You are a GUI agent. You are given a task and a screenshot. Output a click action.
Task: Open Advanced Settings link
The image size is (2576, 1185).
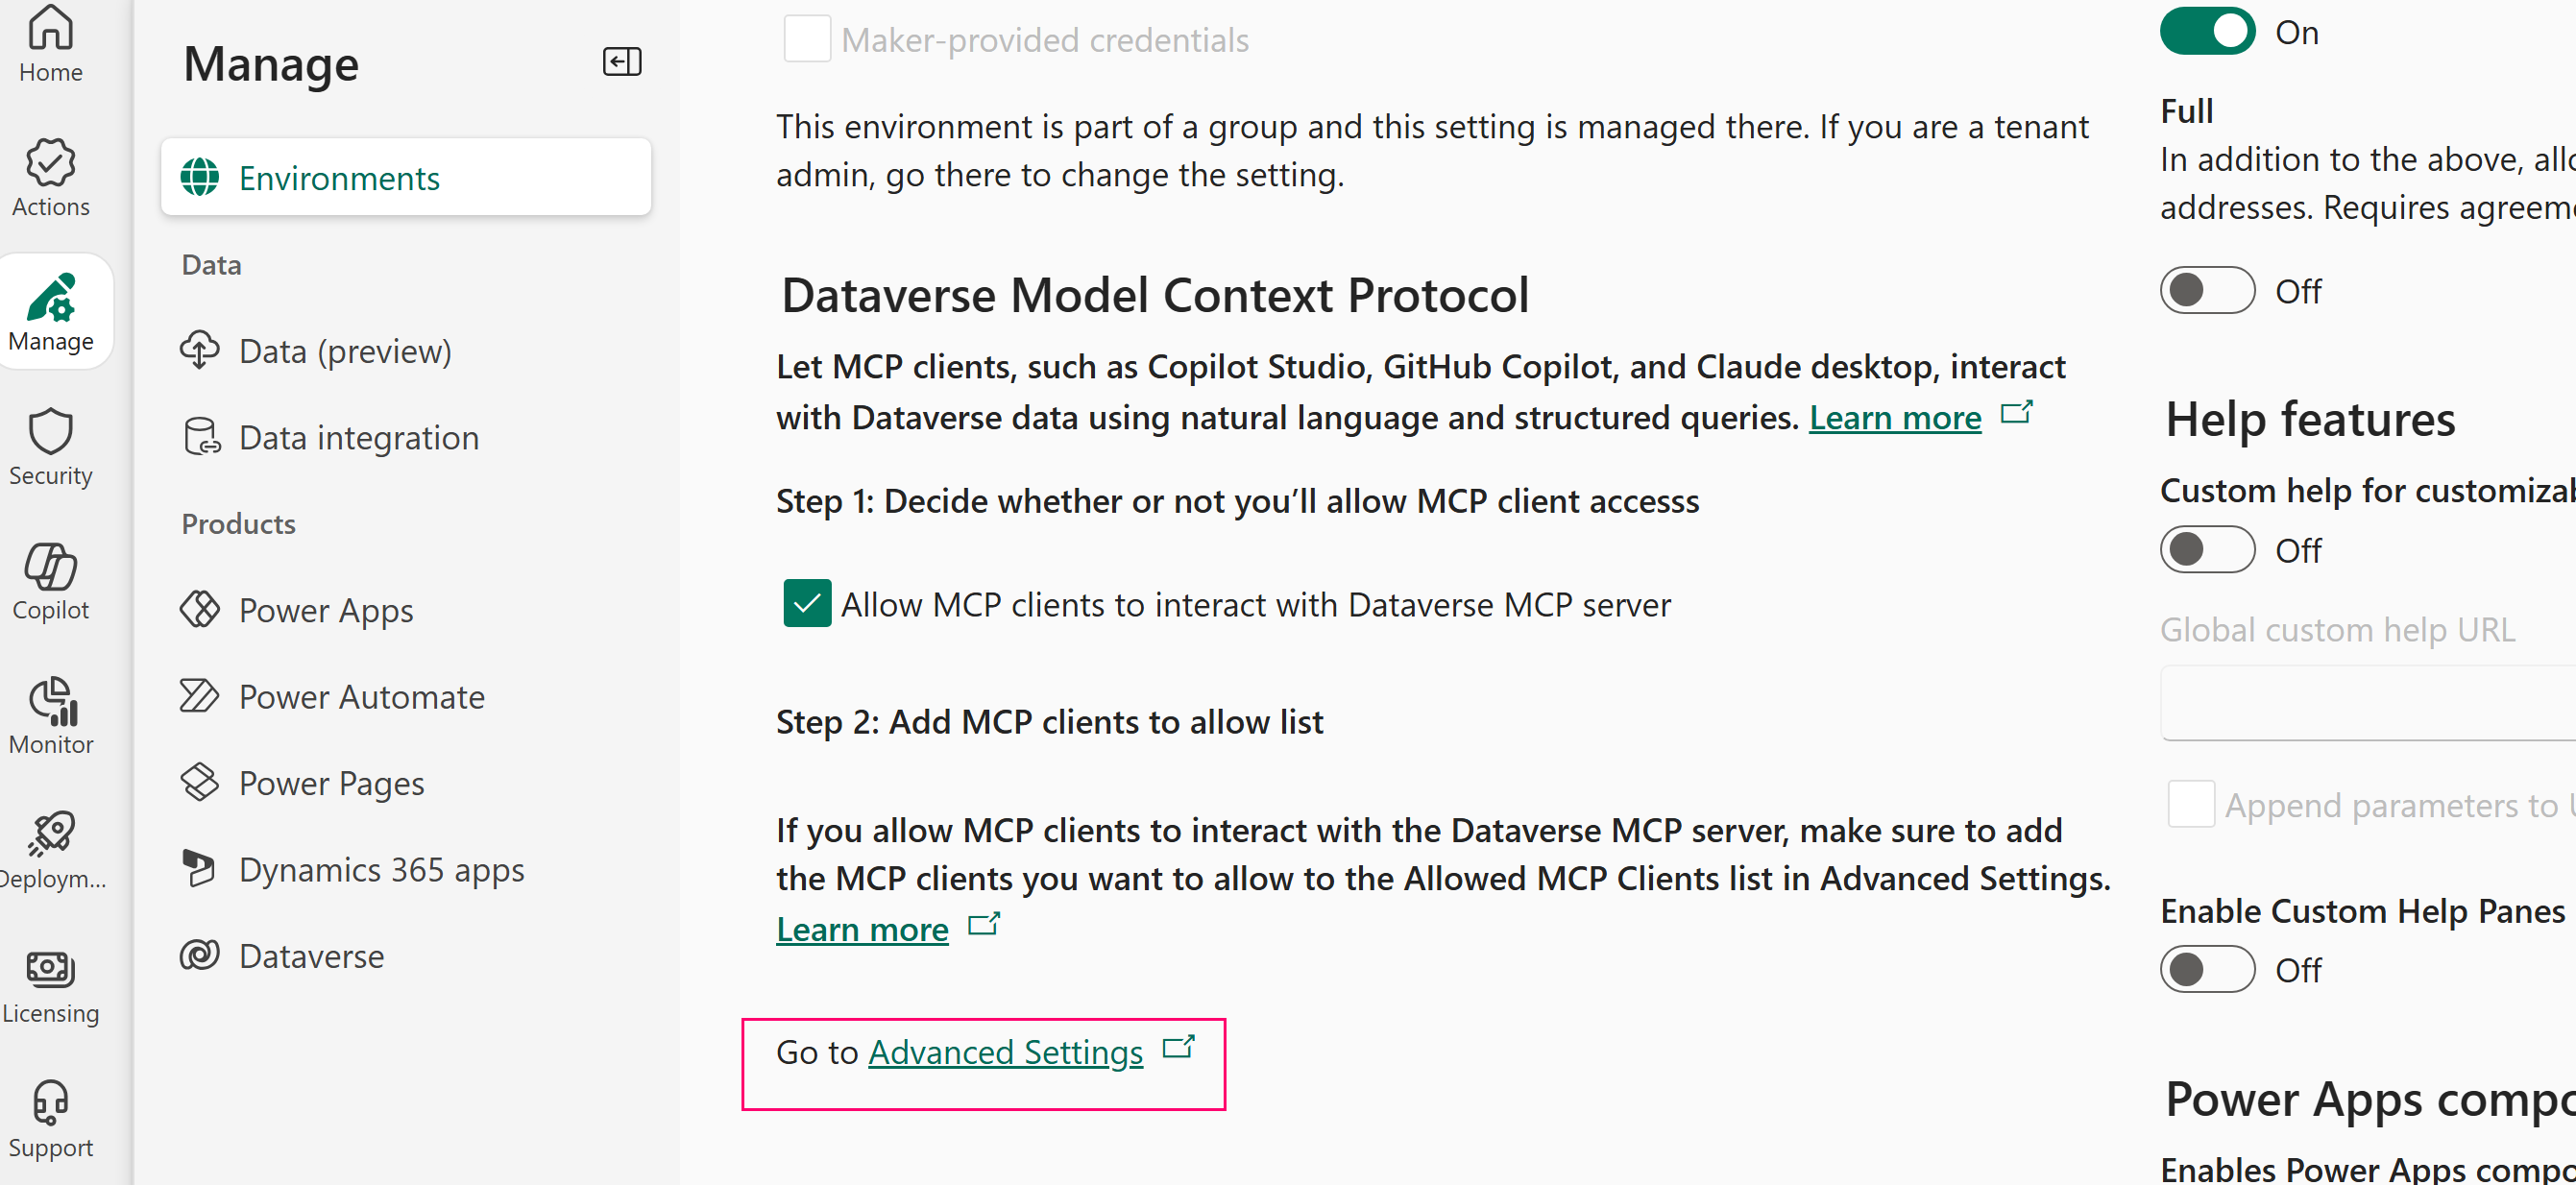[x=1005, y=1052]
